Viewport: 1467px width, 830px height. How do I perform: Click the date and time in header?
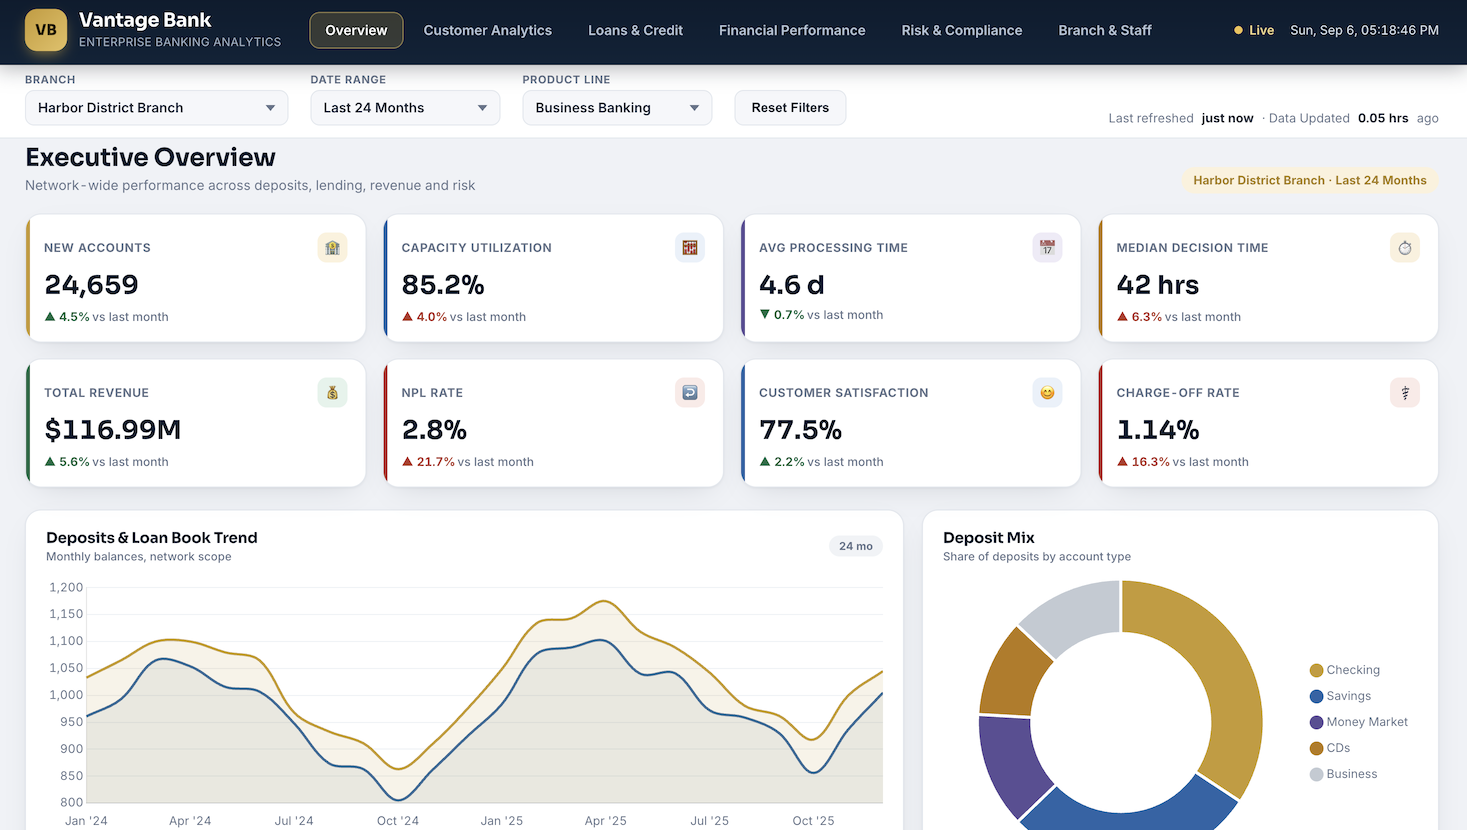tap(1364, 30)
